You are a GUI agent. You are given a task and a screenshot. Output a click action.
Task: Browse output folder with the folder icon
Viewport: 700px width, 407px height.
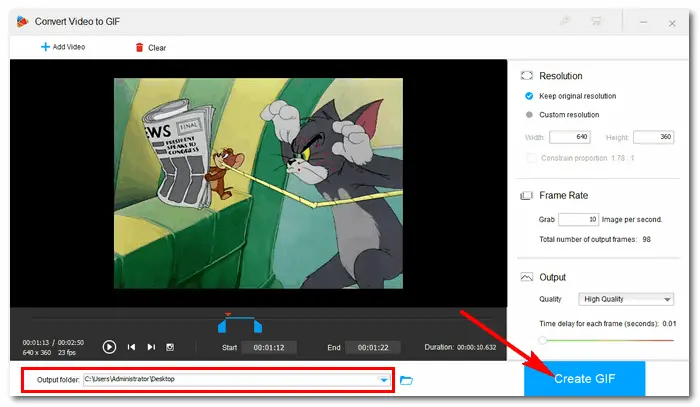406,380
